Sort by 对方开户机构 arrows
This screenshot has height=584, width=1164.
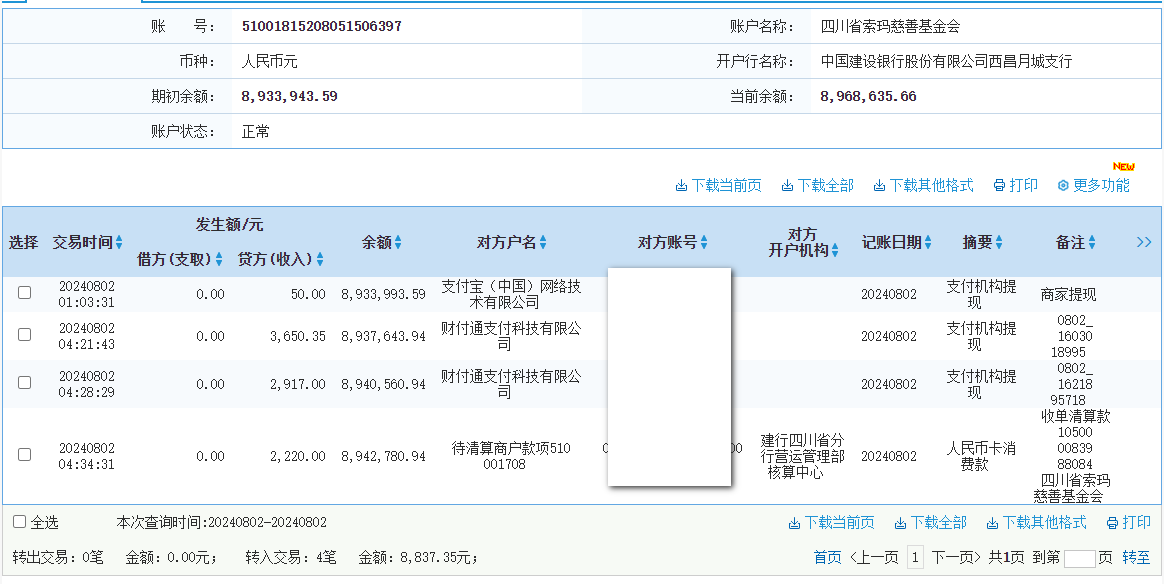tap(835, 251)
